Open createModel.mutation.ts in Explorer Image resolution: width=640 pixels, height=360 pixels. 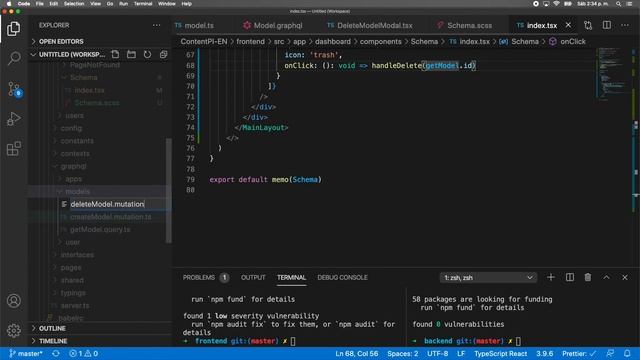[x=111, y=217]
